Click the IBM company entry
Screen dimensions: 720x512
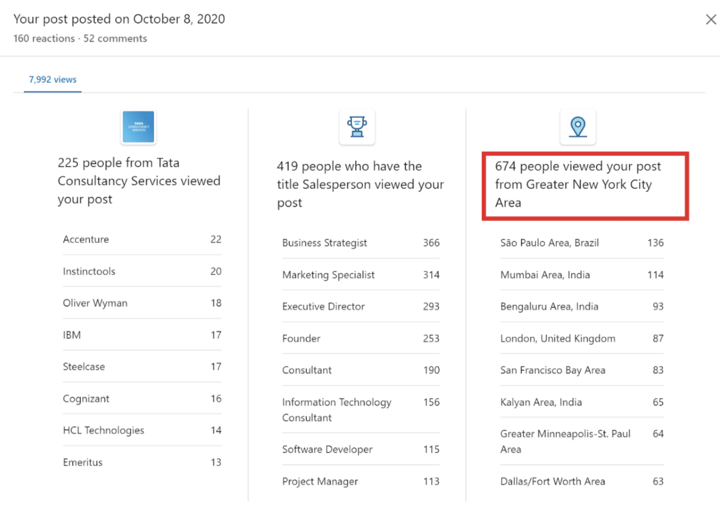(x=142, y=335)
